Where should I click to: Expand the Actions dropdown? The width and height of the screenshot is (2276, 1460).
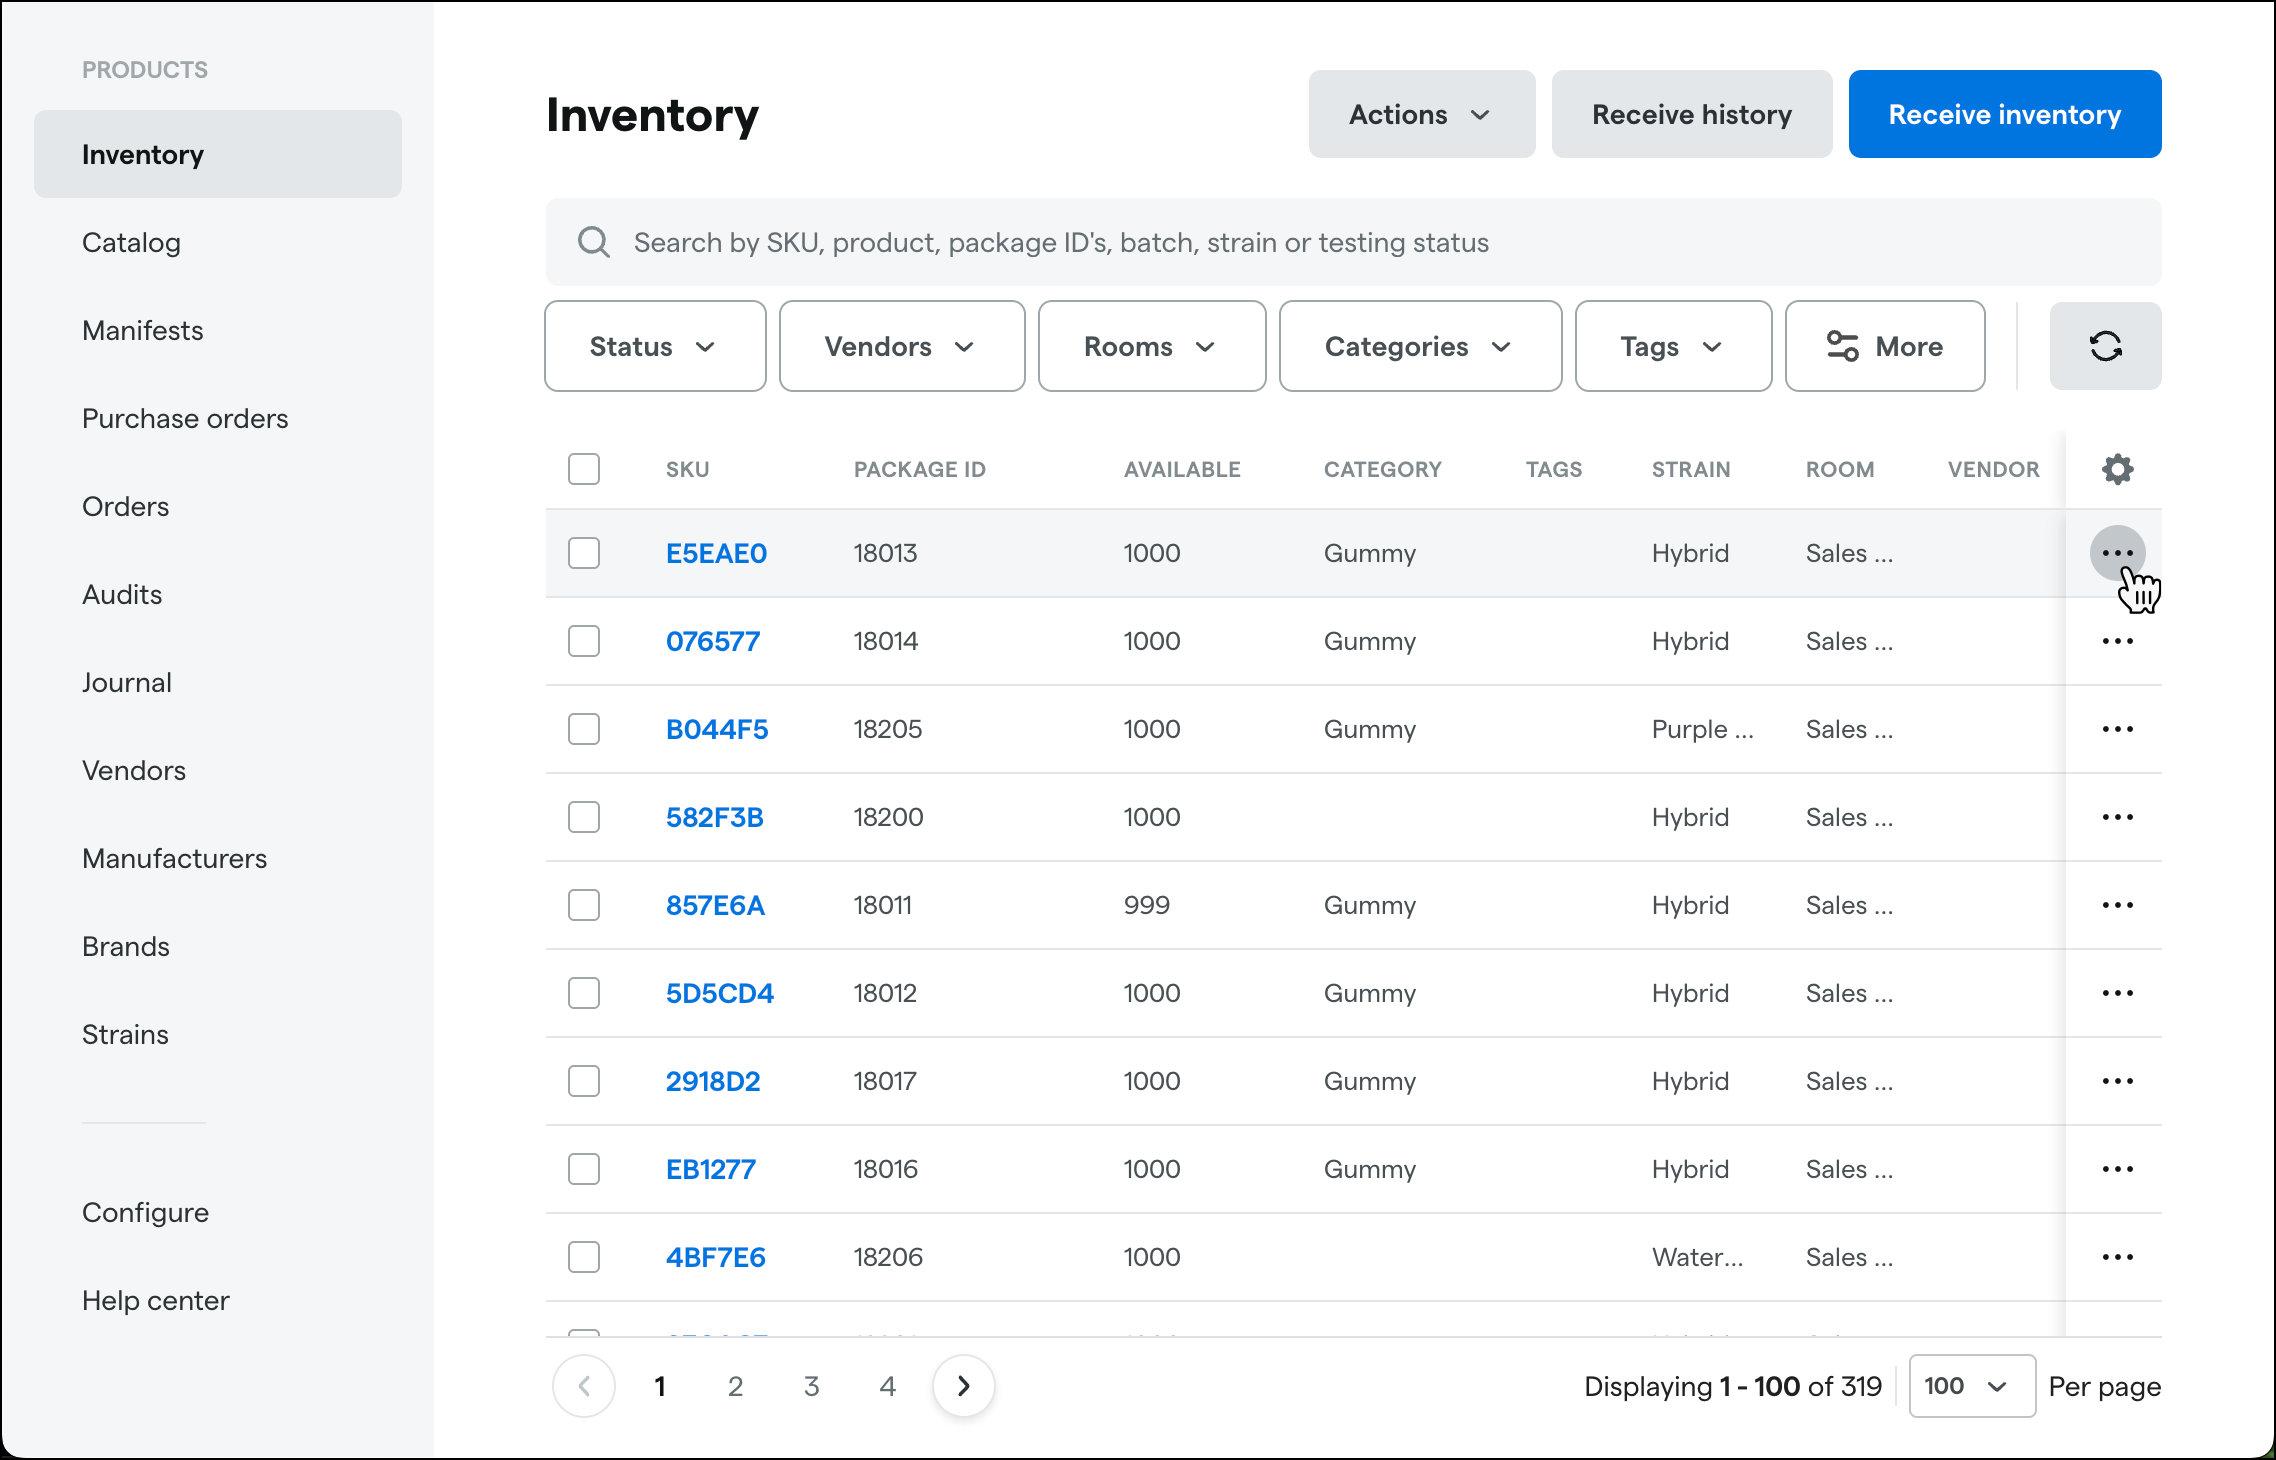(x=1421, y=114)
